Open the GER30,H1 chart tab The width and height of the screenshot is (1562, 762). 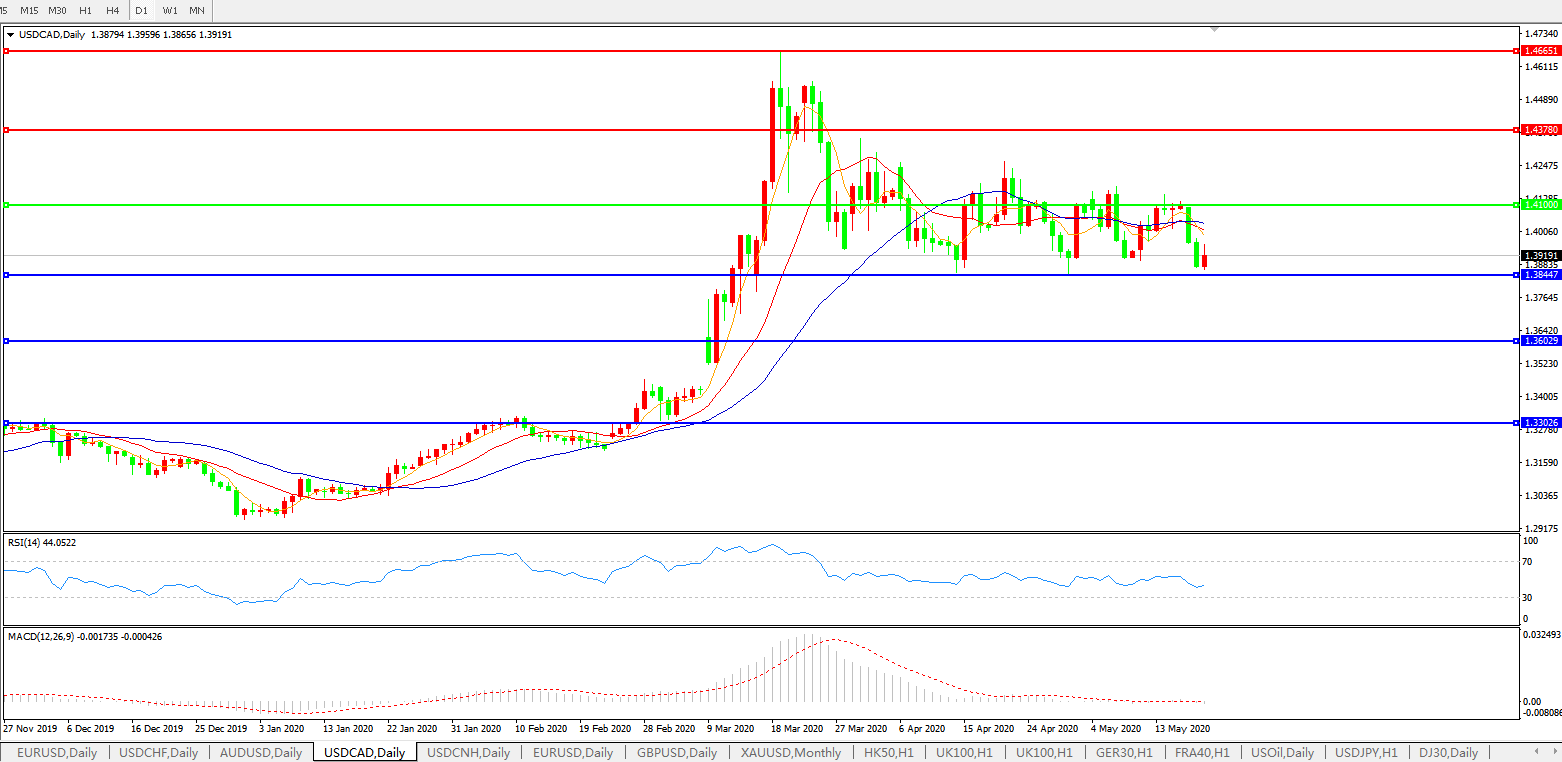(x=1124, y=752)
